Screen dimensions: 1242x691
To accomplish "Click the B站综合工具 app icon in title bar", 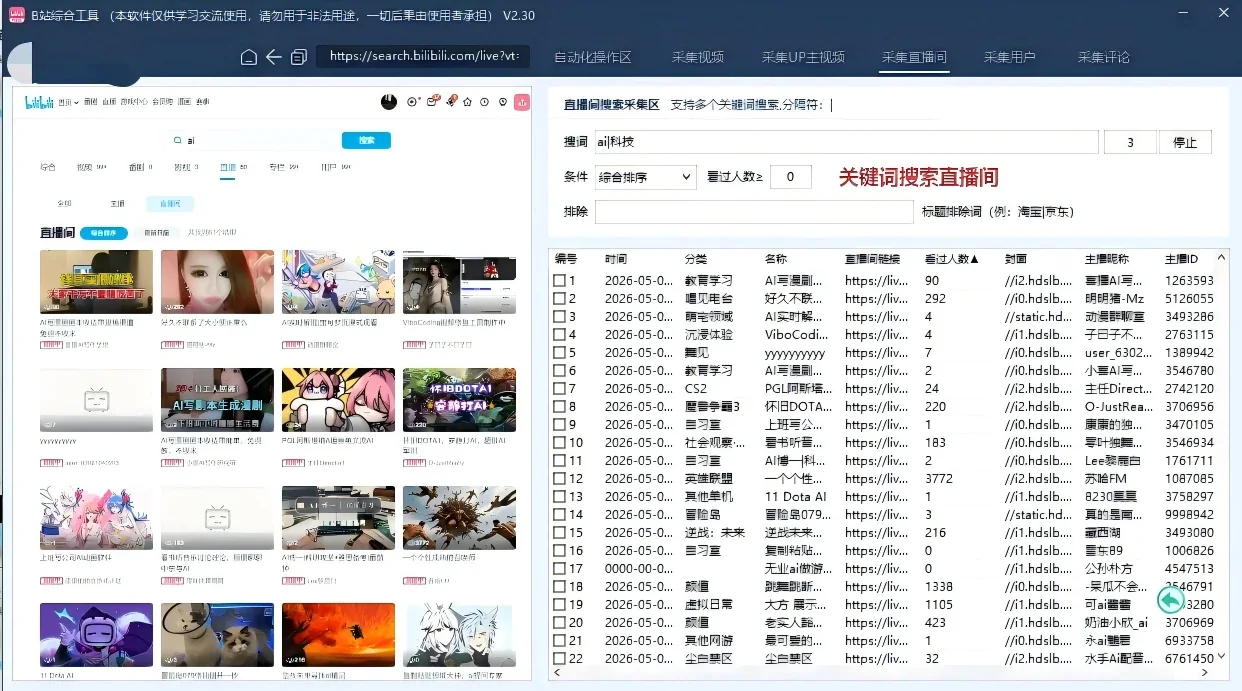I will click(x=16, y=15).
